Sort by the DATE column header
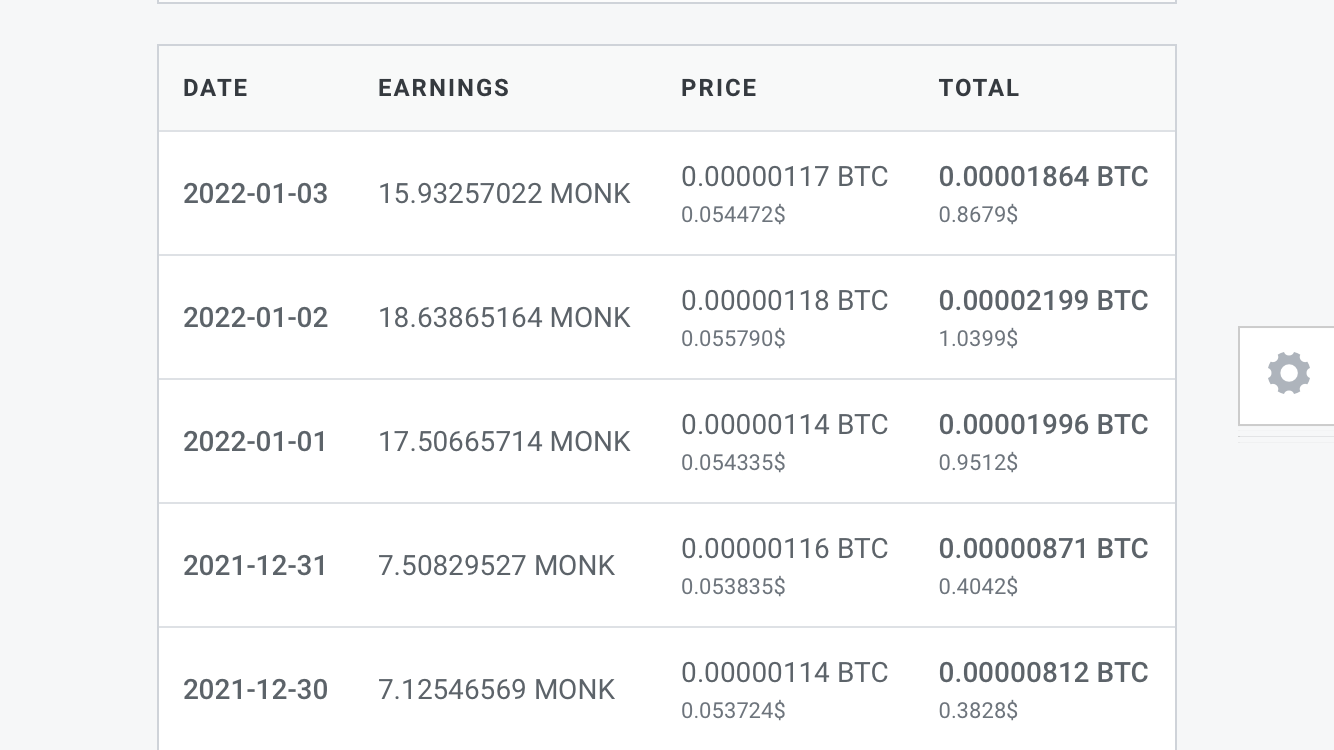 215,88
